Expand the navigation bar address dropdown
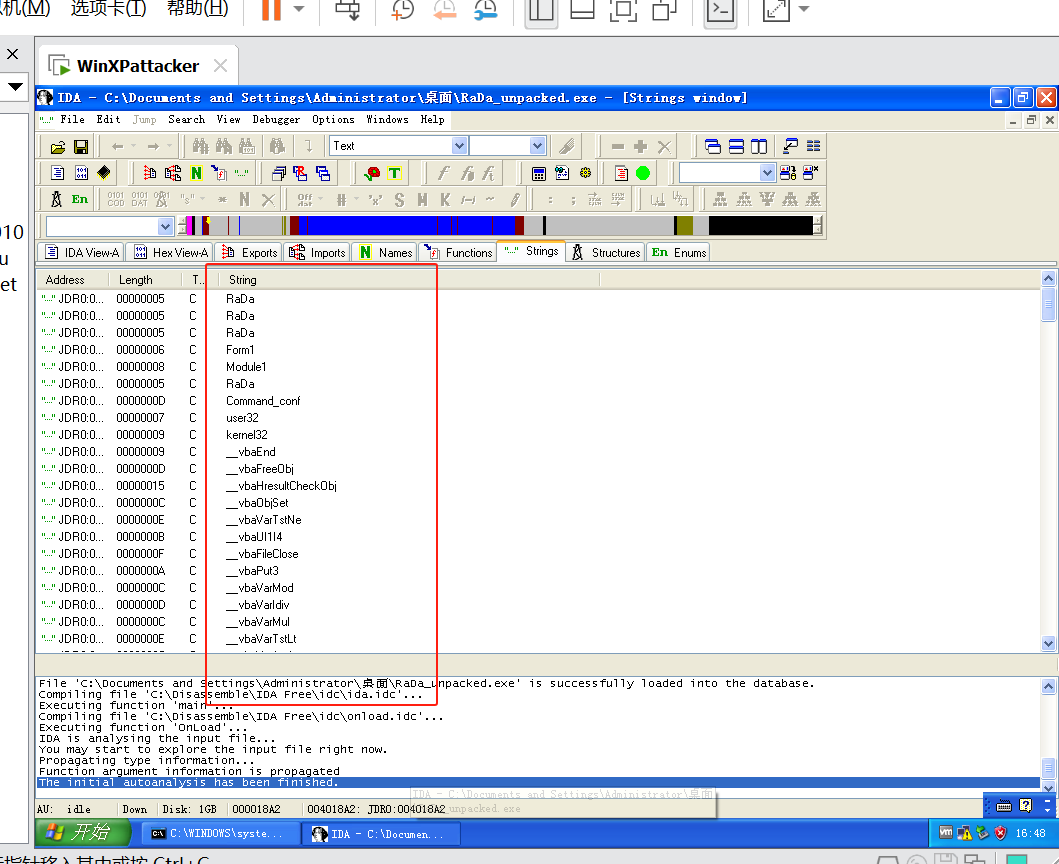 click(x=165, y=226)
